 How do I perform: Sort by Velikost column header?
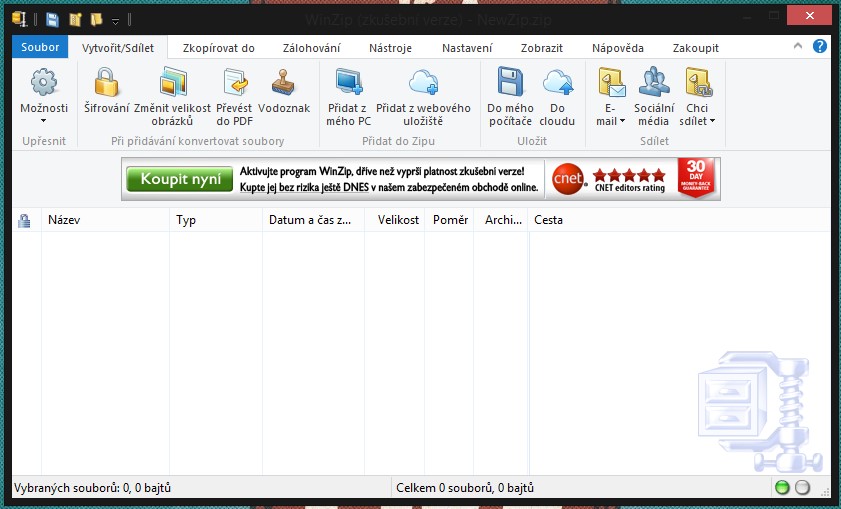point(395,220)
